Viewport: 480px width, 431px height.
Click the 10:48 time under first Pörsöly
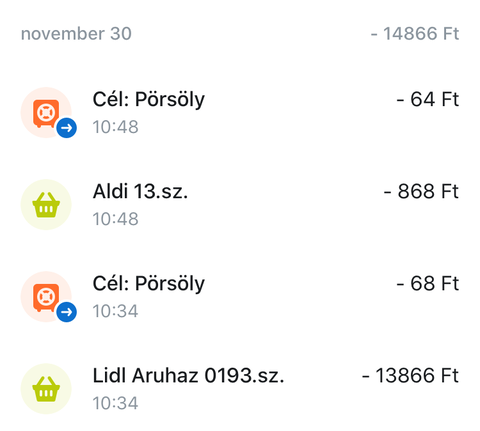point(115,127)
